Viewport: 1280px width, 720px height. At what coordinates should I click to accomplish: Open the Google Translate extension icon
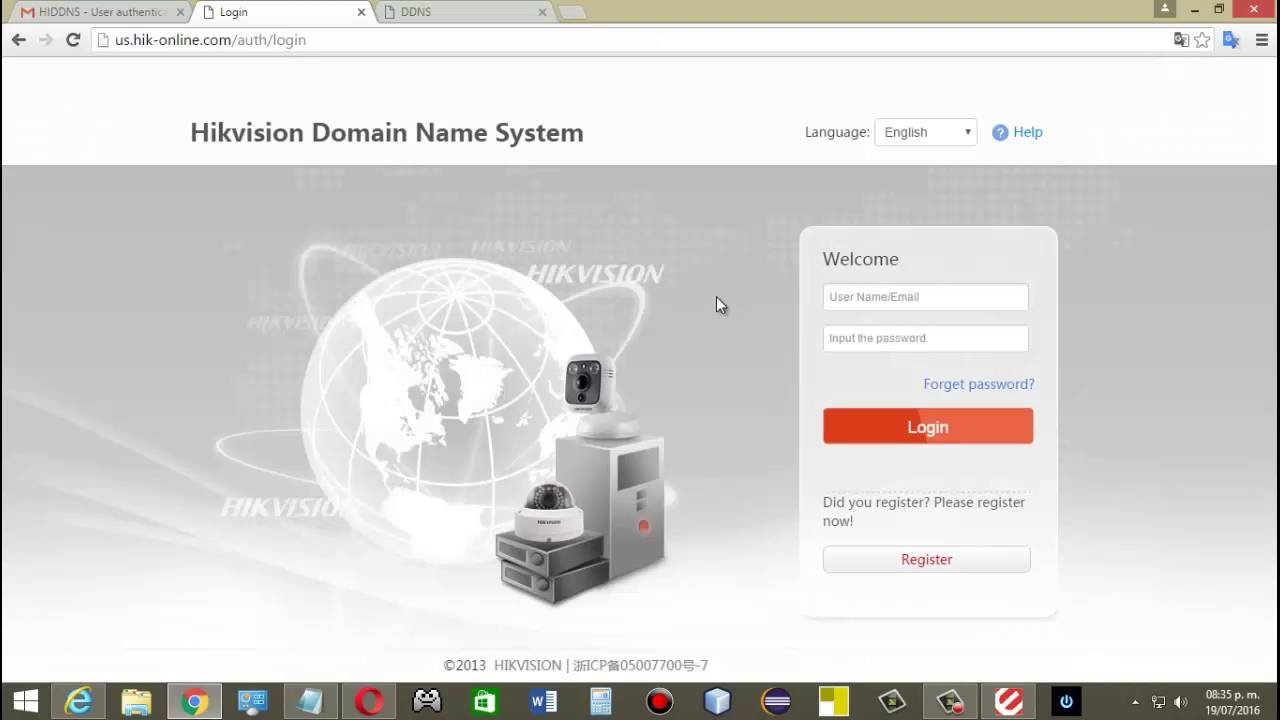coord(1232,40)
